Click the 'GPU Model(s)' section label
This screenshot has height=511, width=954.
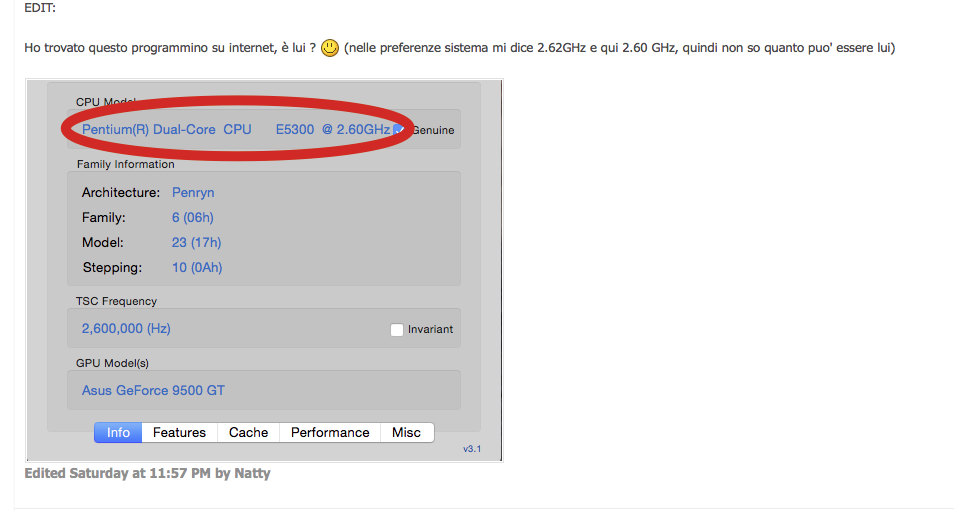click(112, 363)
